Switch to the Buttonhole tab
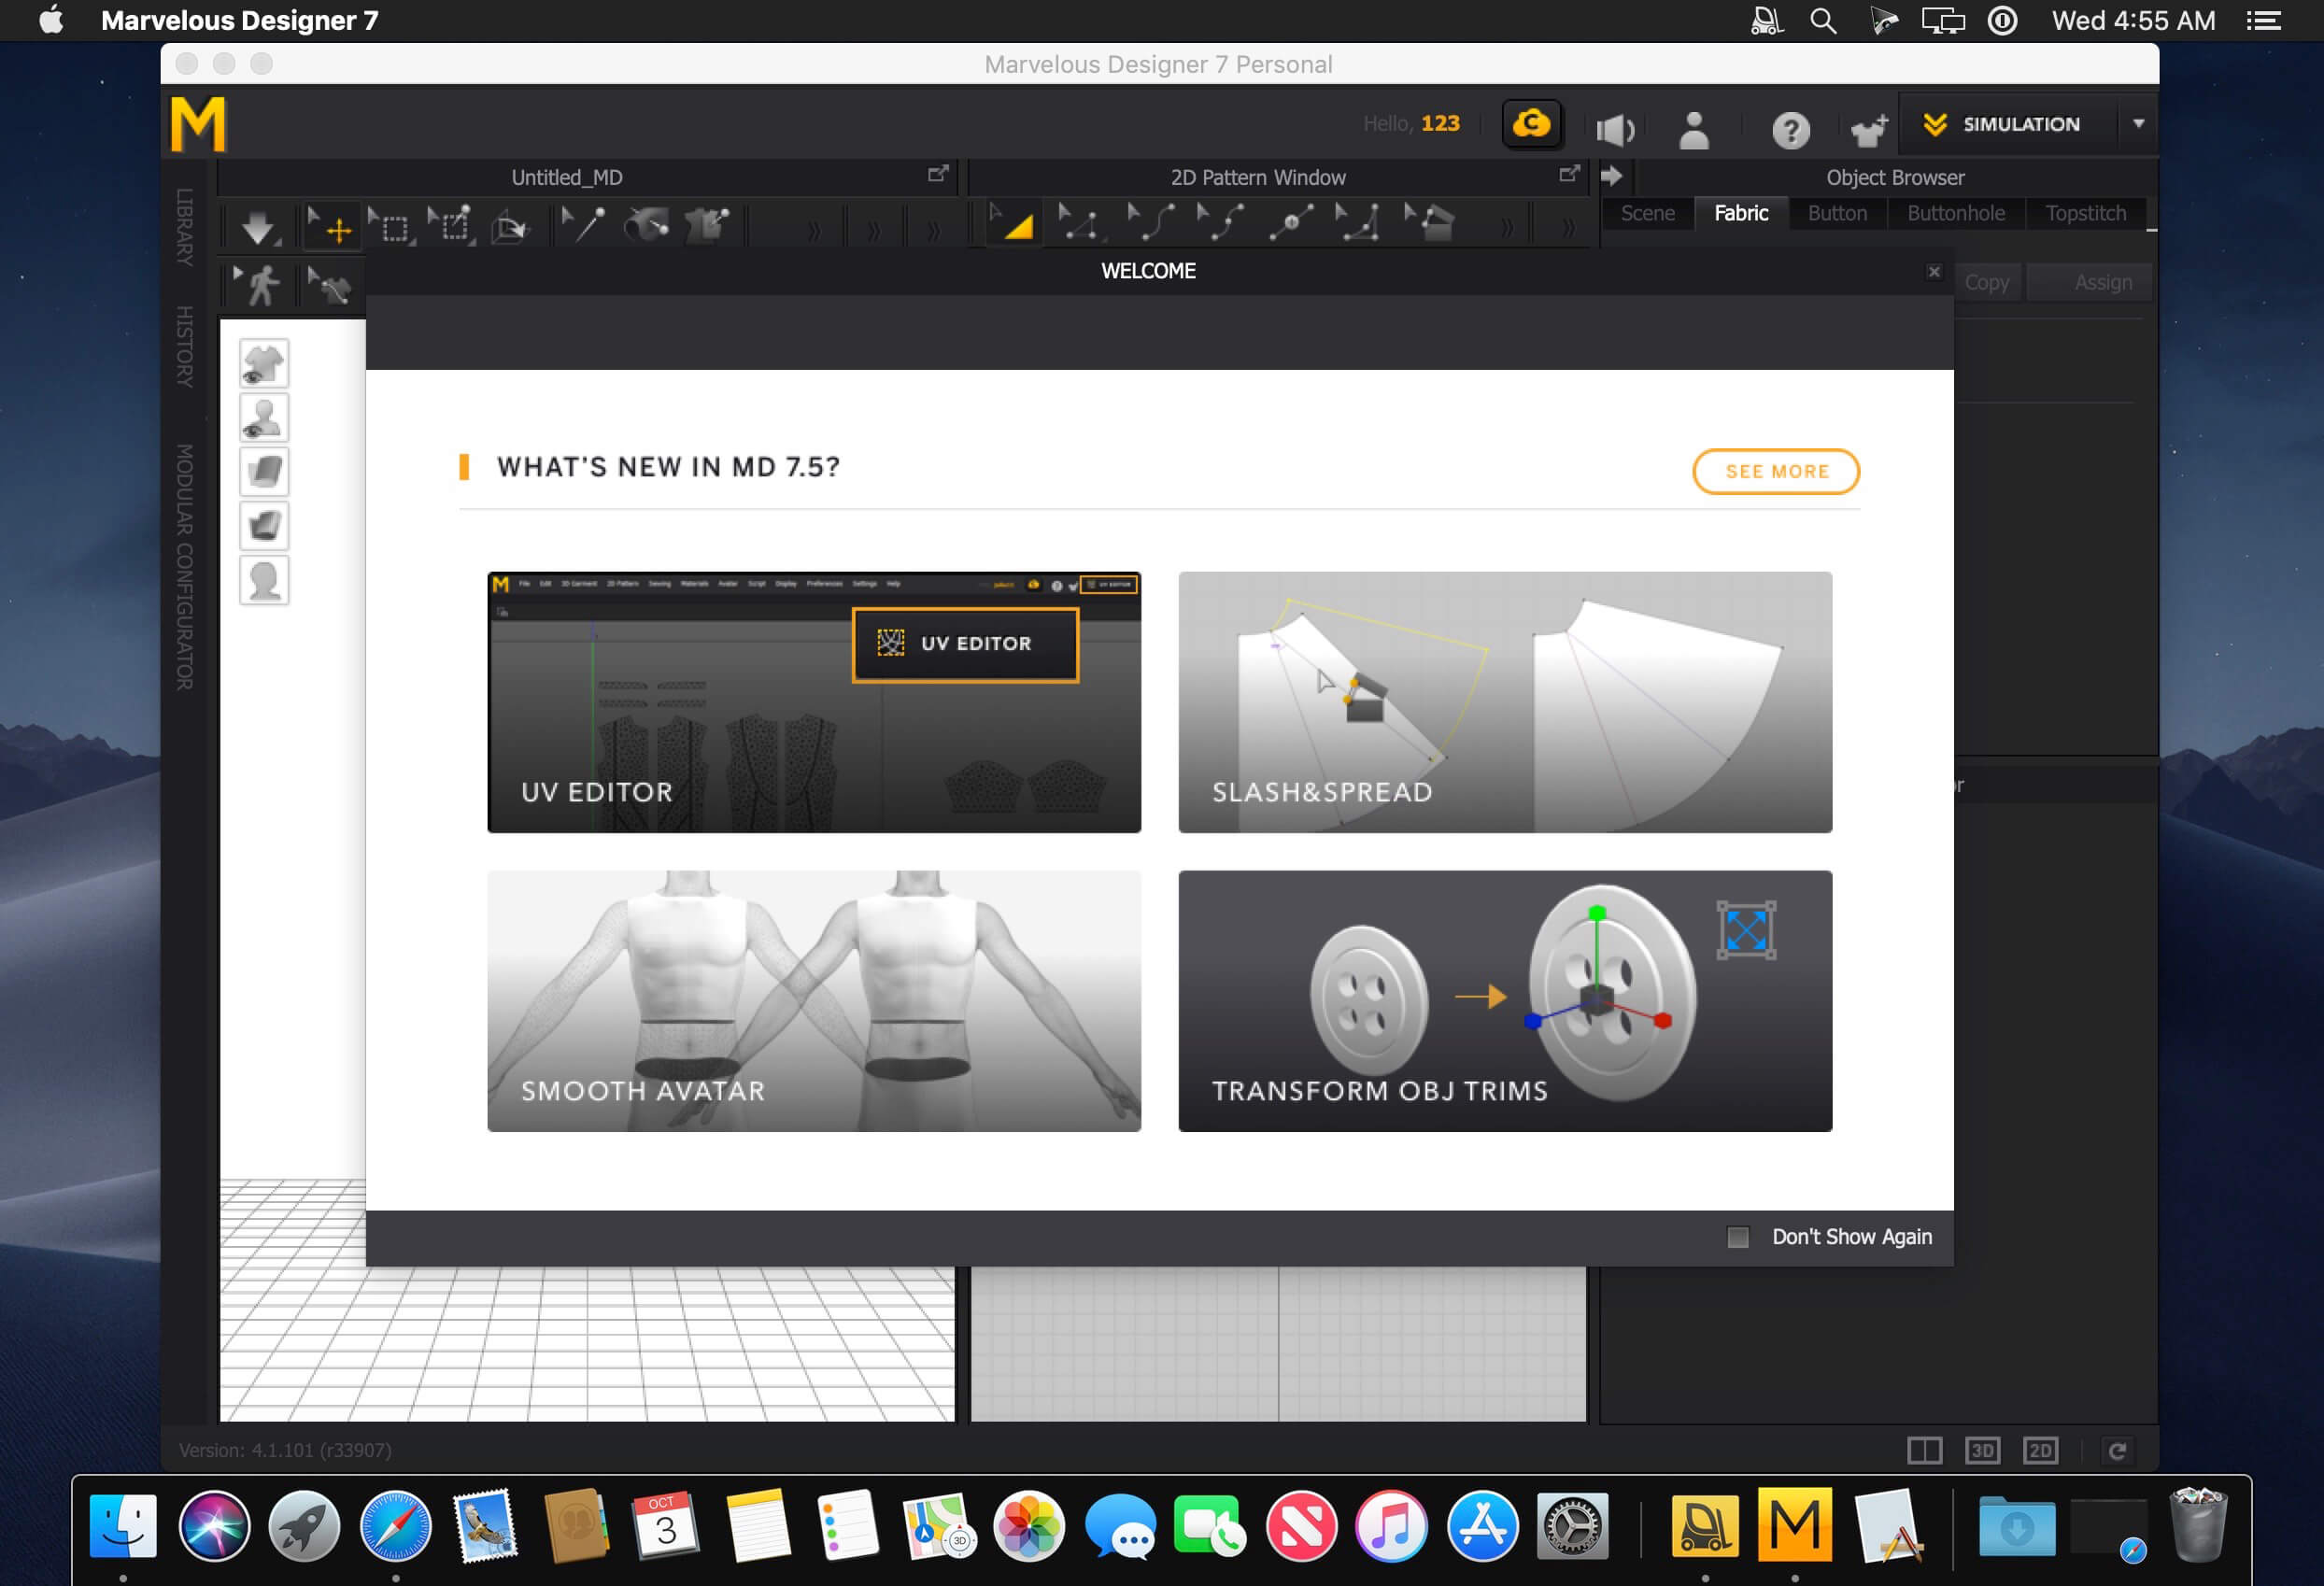The width and height of the screenshot is (2324, 1586). coord(1955,213)
